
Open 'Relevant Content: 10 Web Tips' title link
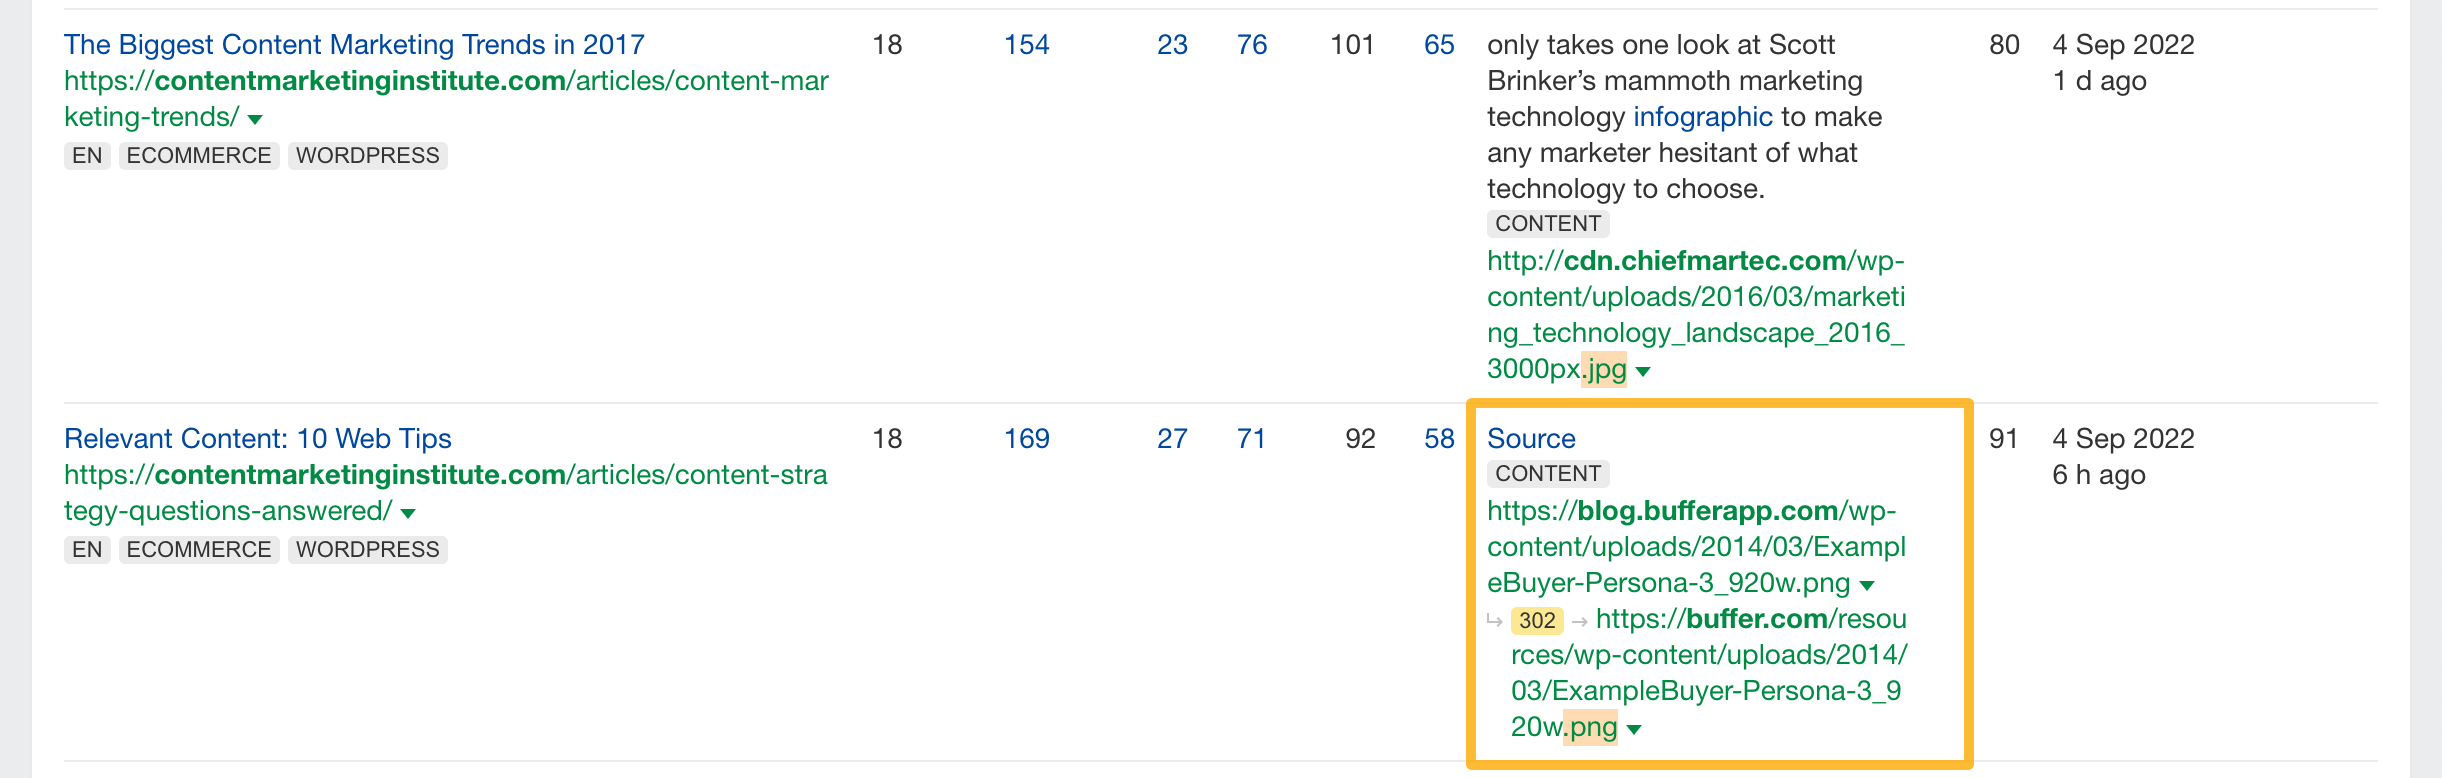(258, 439)
